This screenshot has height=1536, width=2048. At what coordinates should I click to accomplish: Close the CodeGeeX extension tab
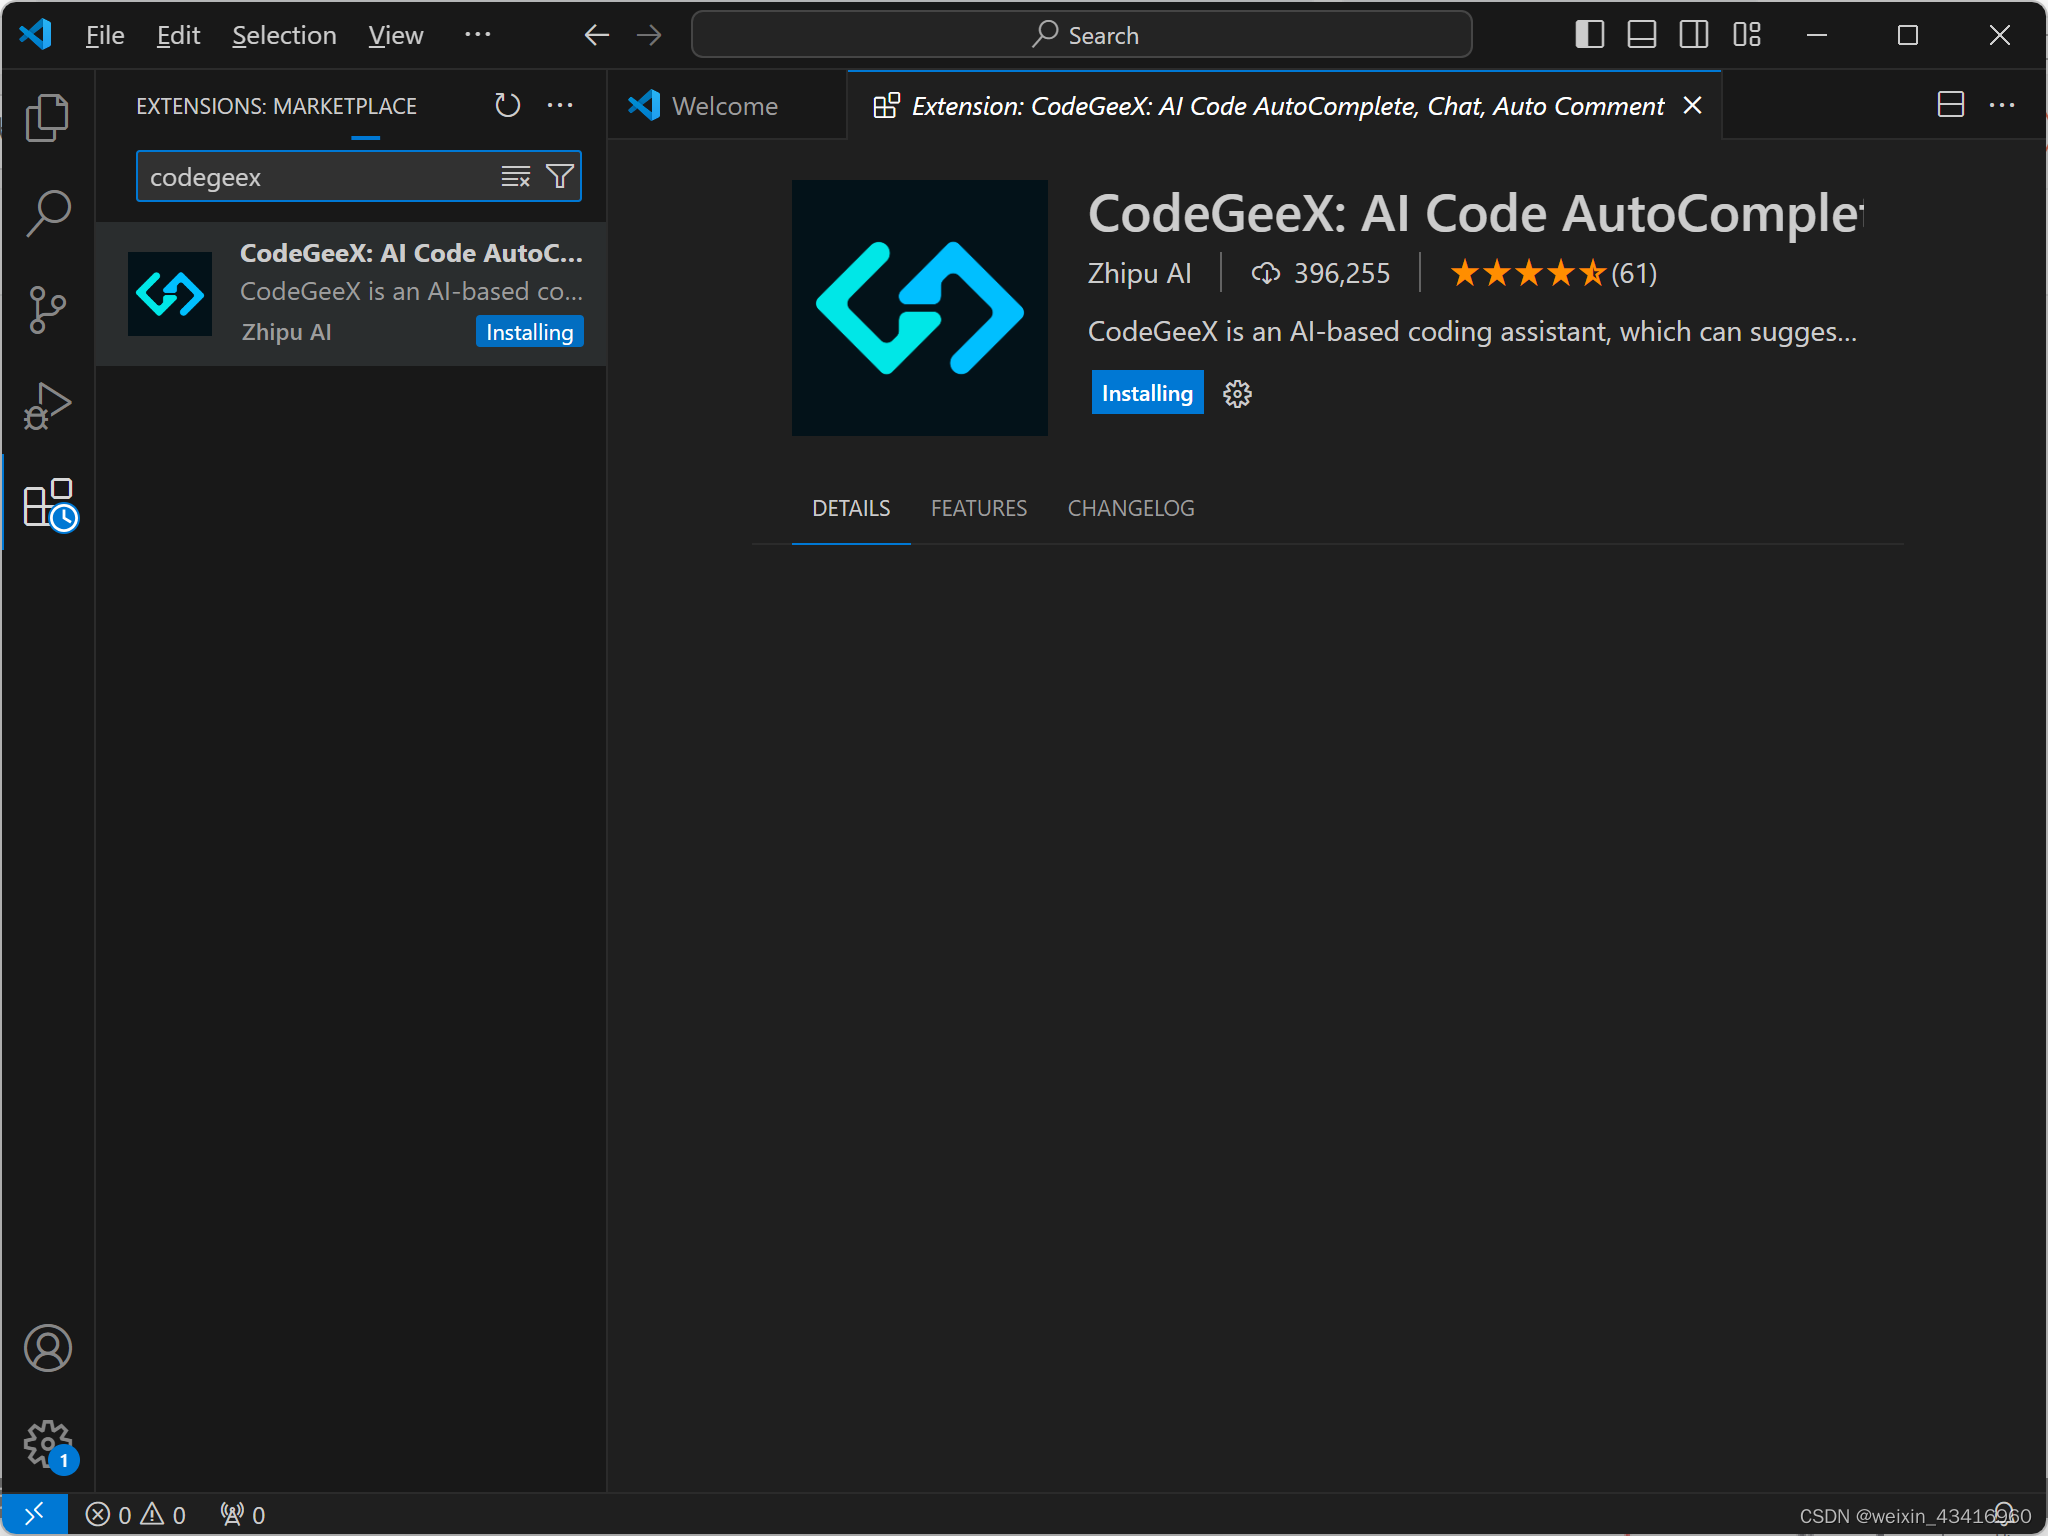1692,105
